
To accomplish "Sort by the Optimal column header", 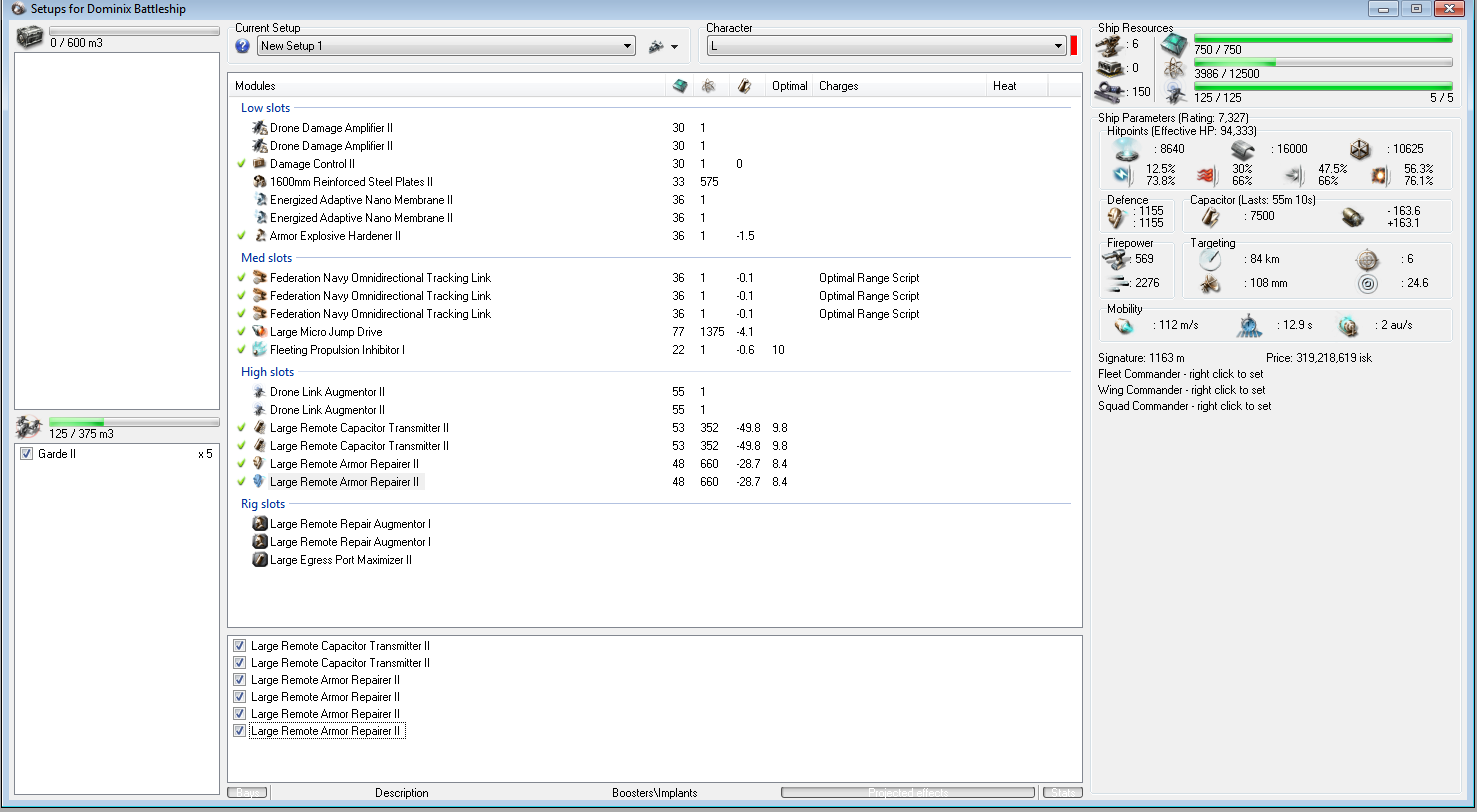I will [790, 86].
